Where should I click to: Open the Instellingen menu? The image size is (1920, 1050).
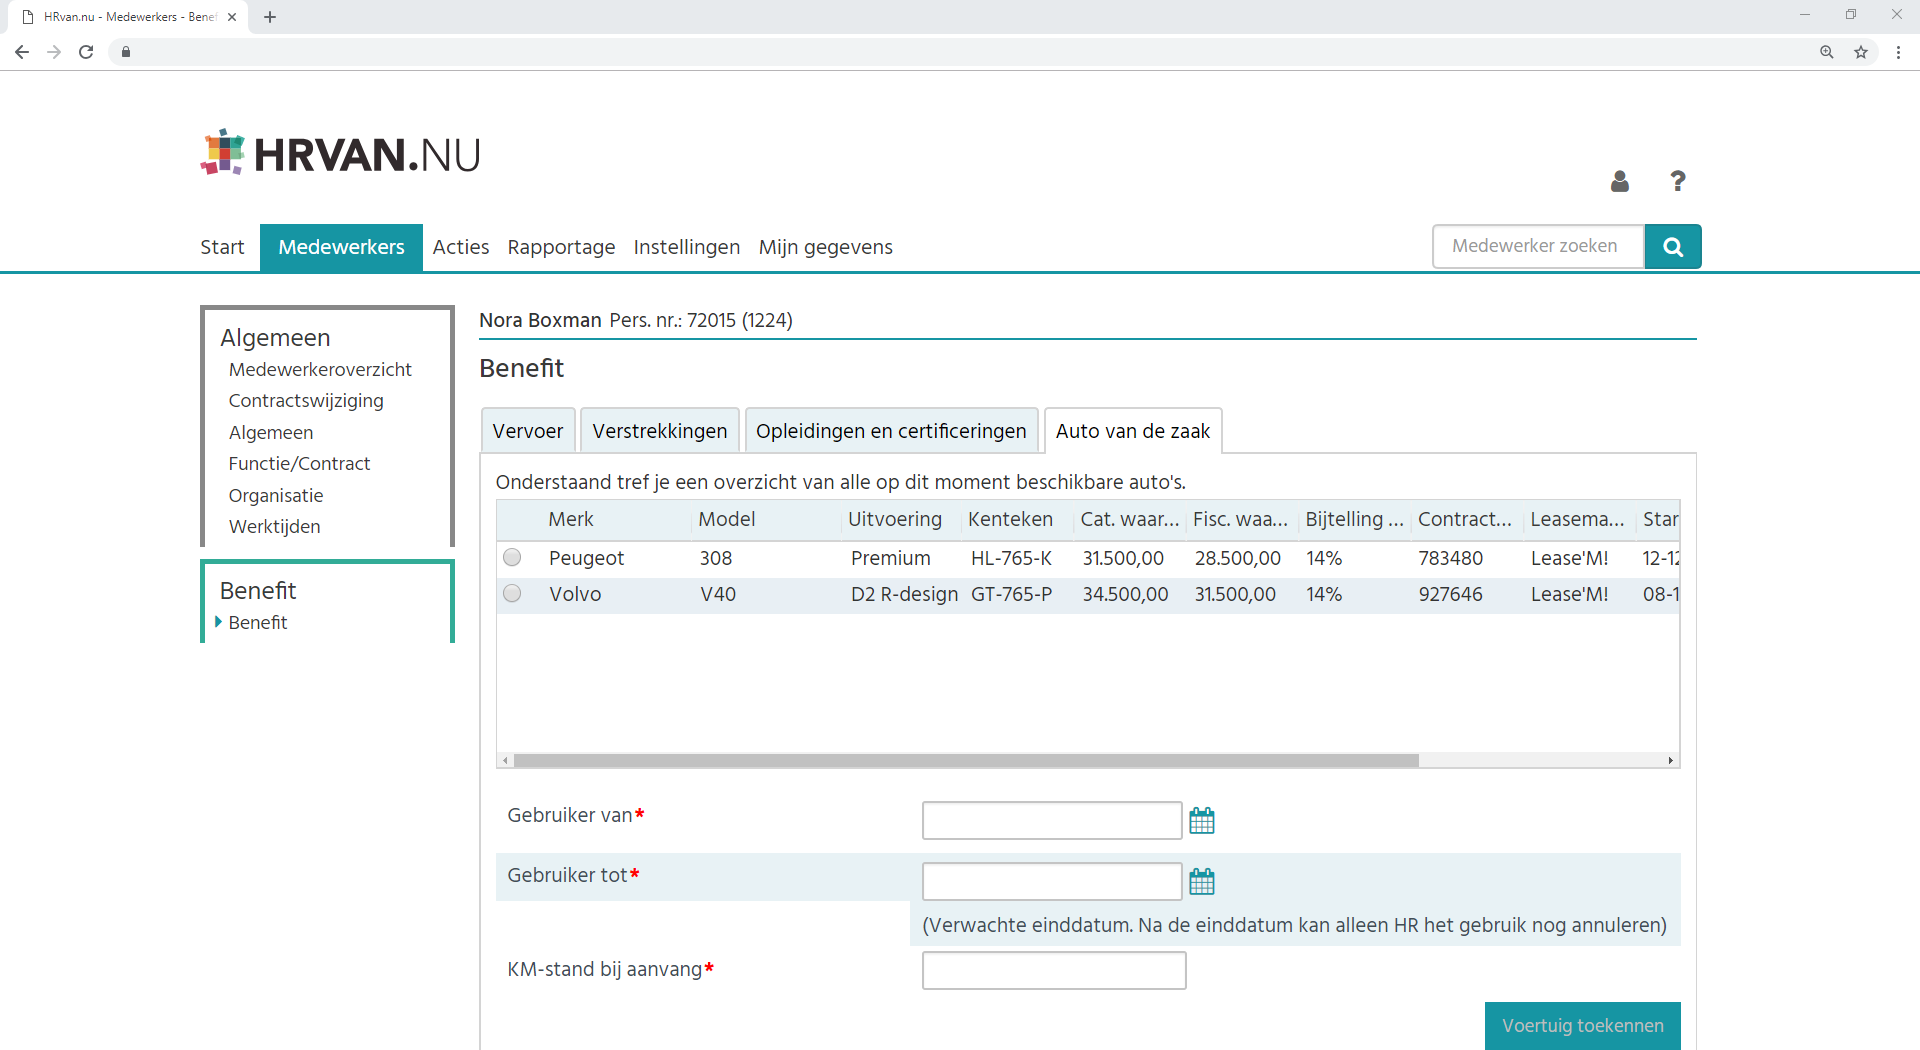tap(687, 247)
